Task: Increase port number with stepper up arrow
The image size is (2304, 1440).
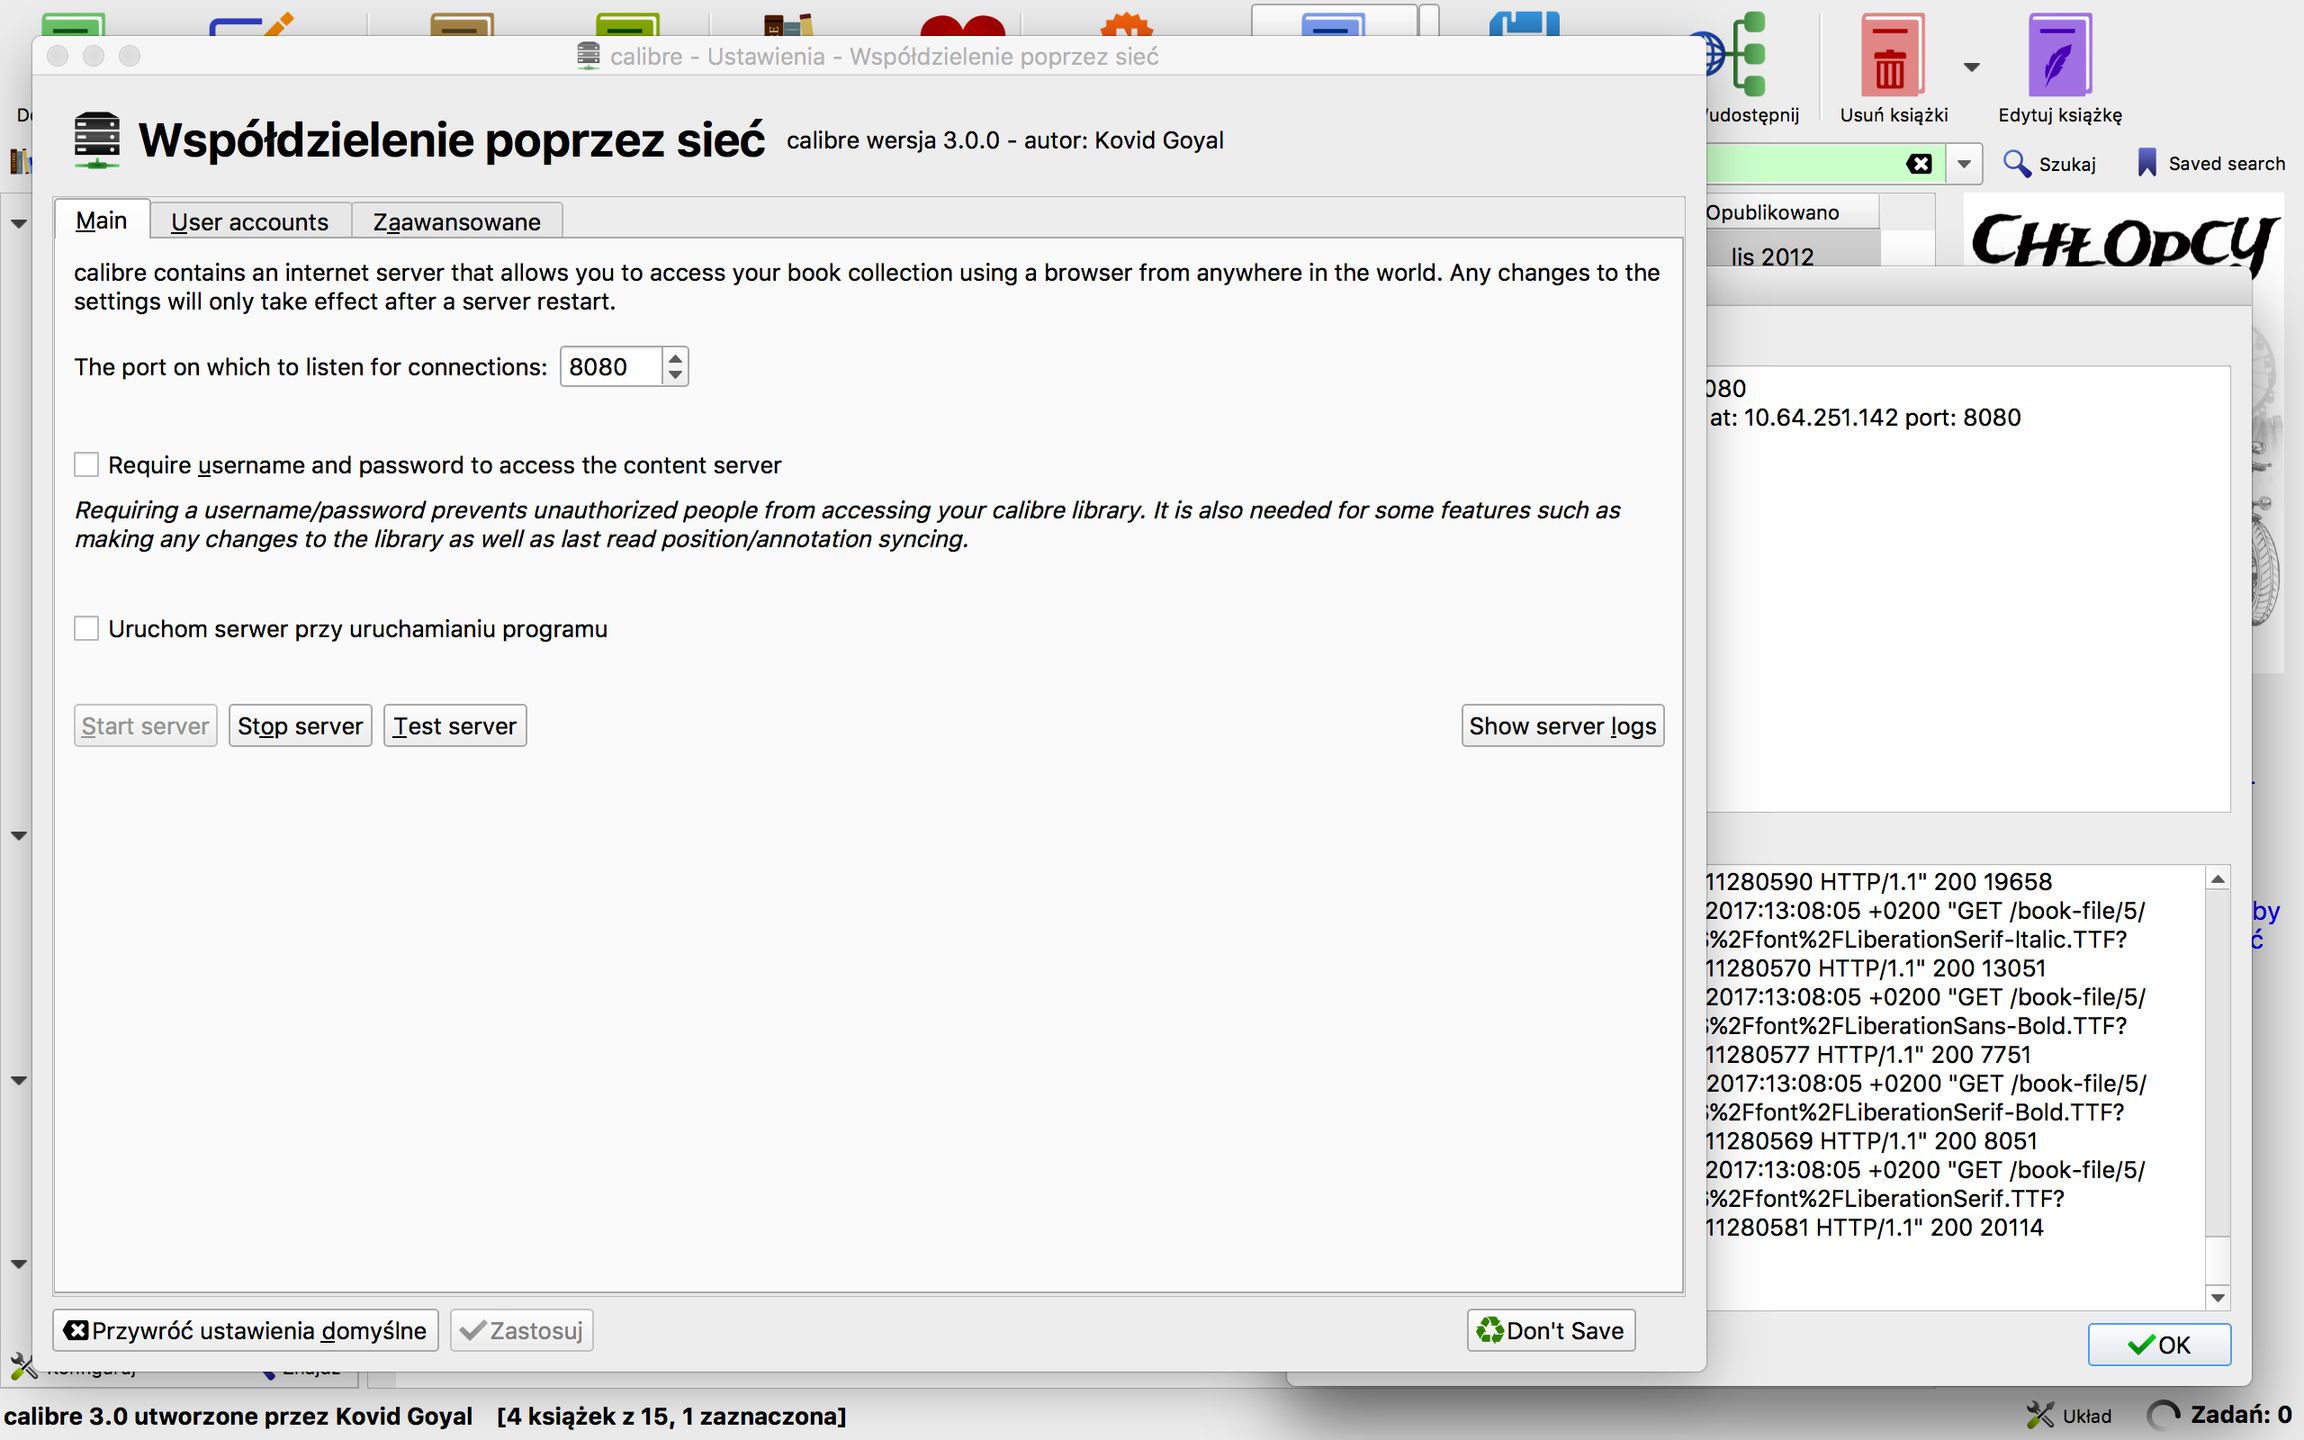Action: [676, 358]
